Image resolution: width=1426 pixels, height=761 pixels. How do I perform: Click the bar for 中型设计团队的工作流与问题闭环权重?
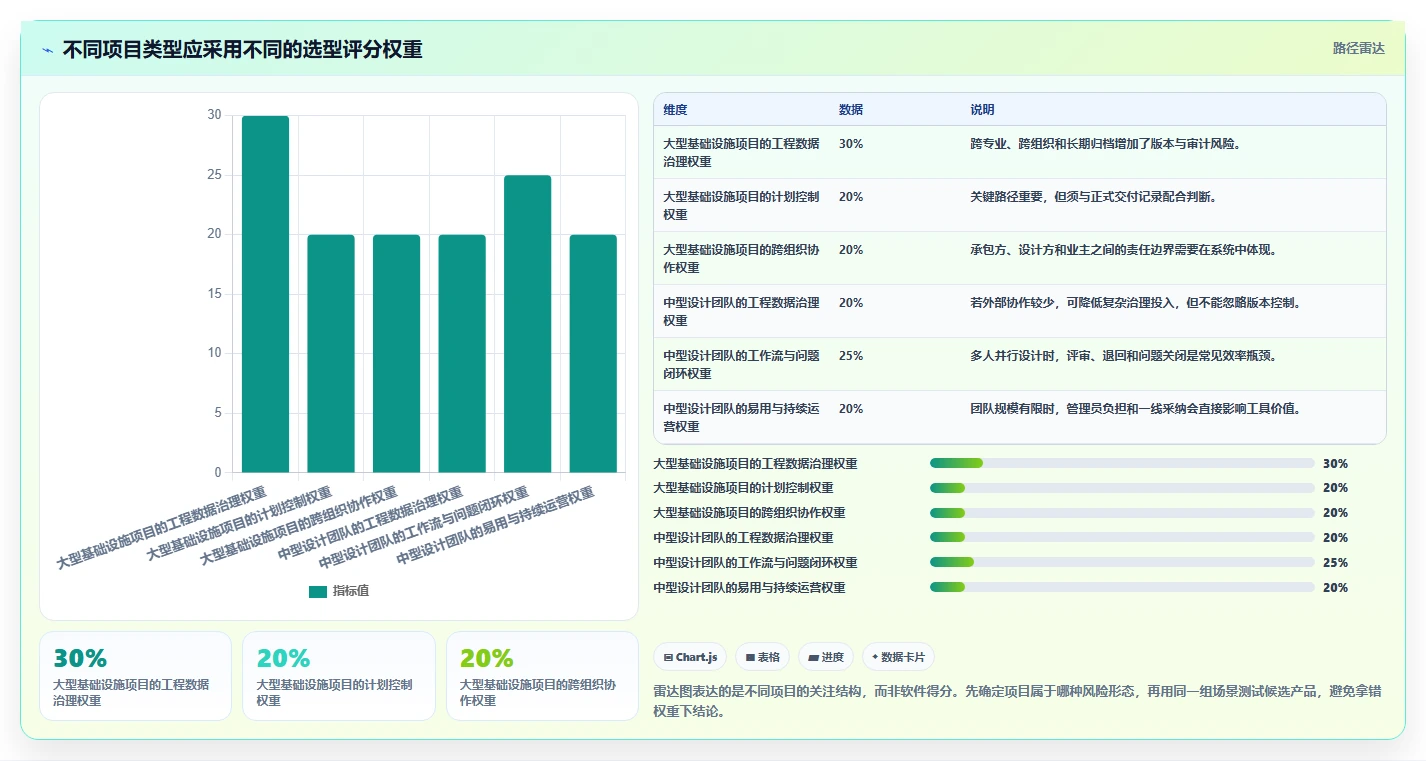point(527,324)
